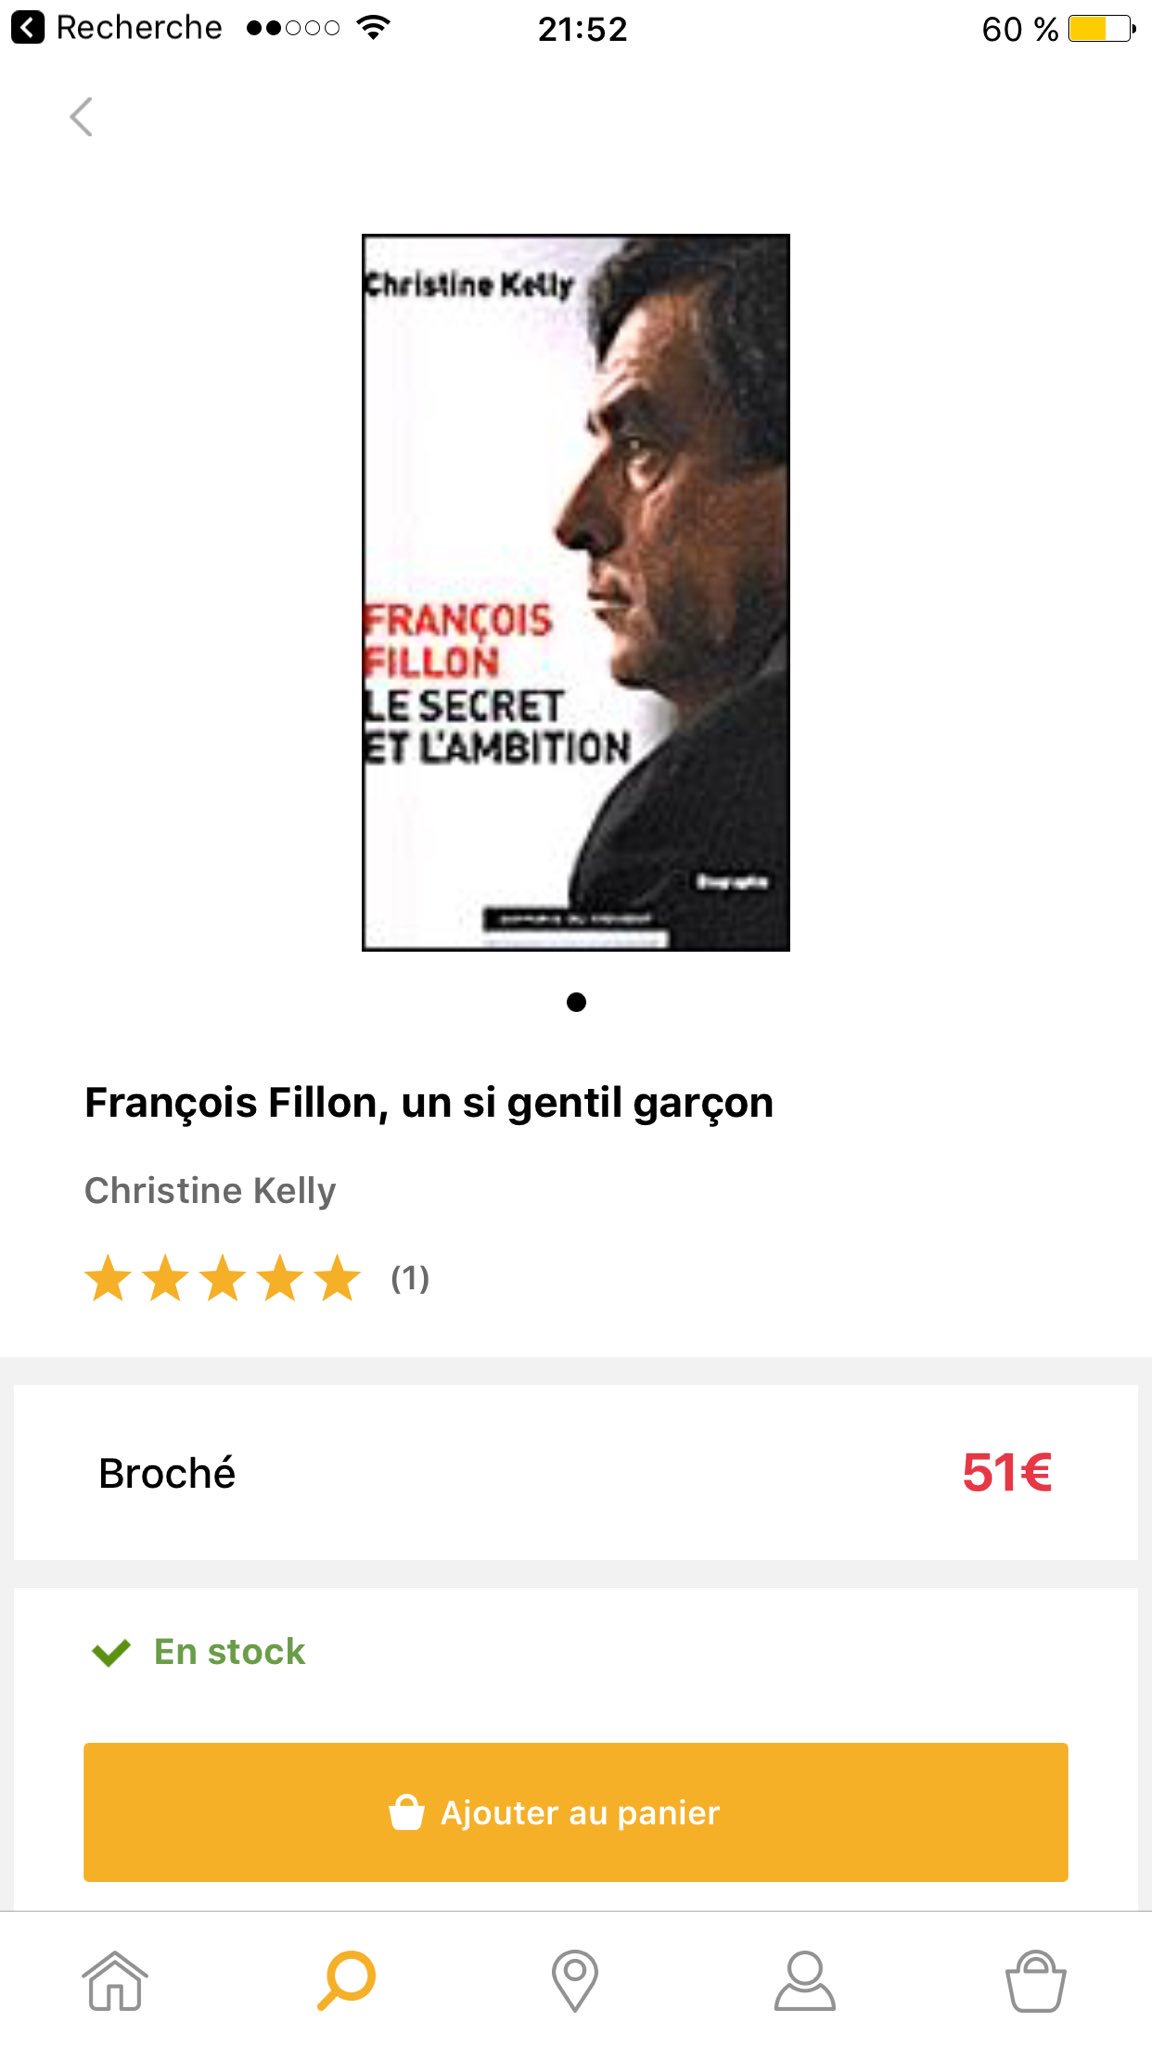Tap the book cover image
The image size is (1152, 2048).
click(576, 592)
